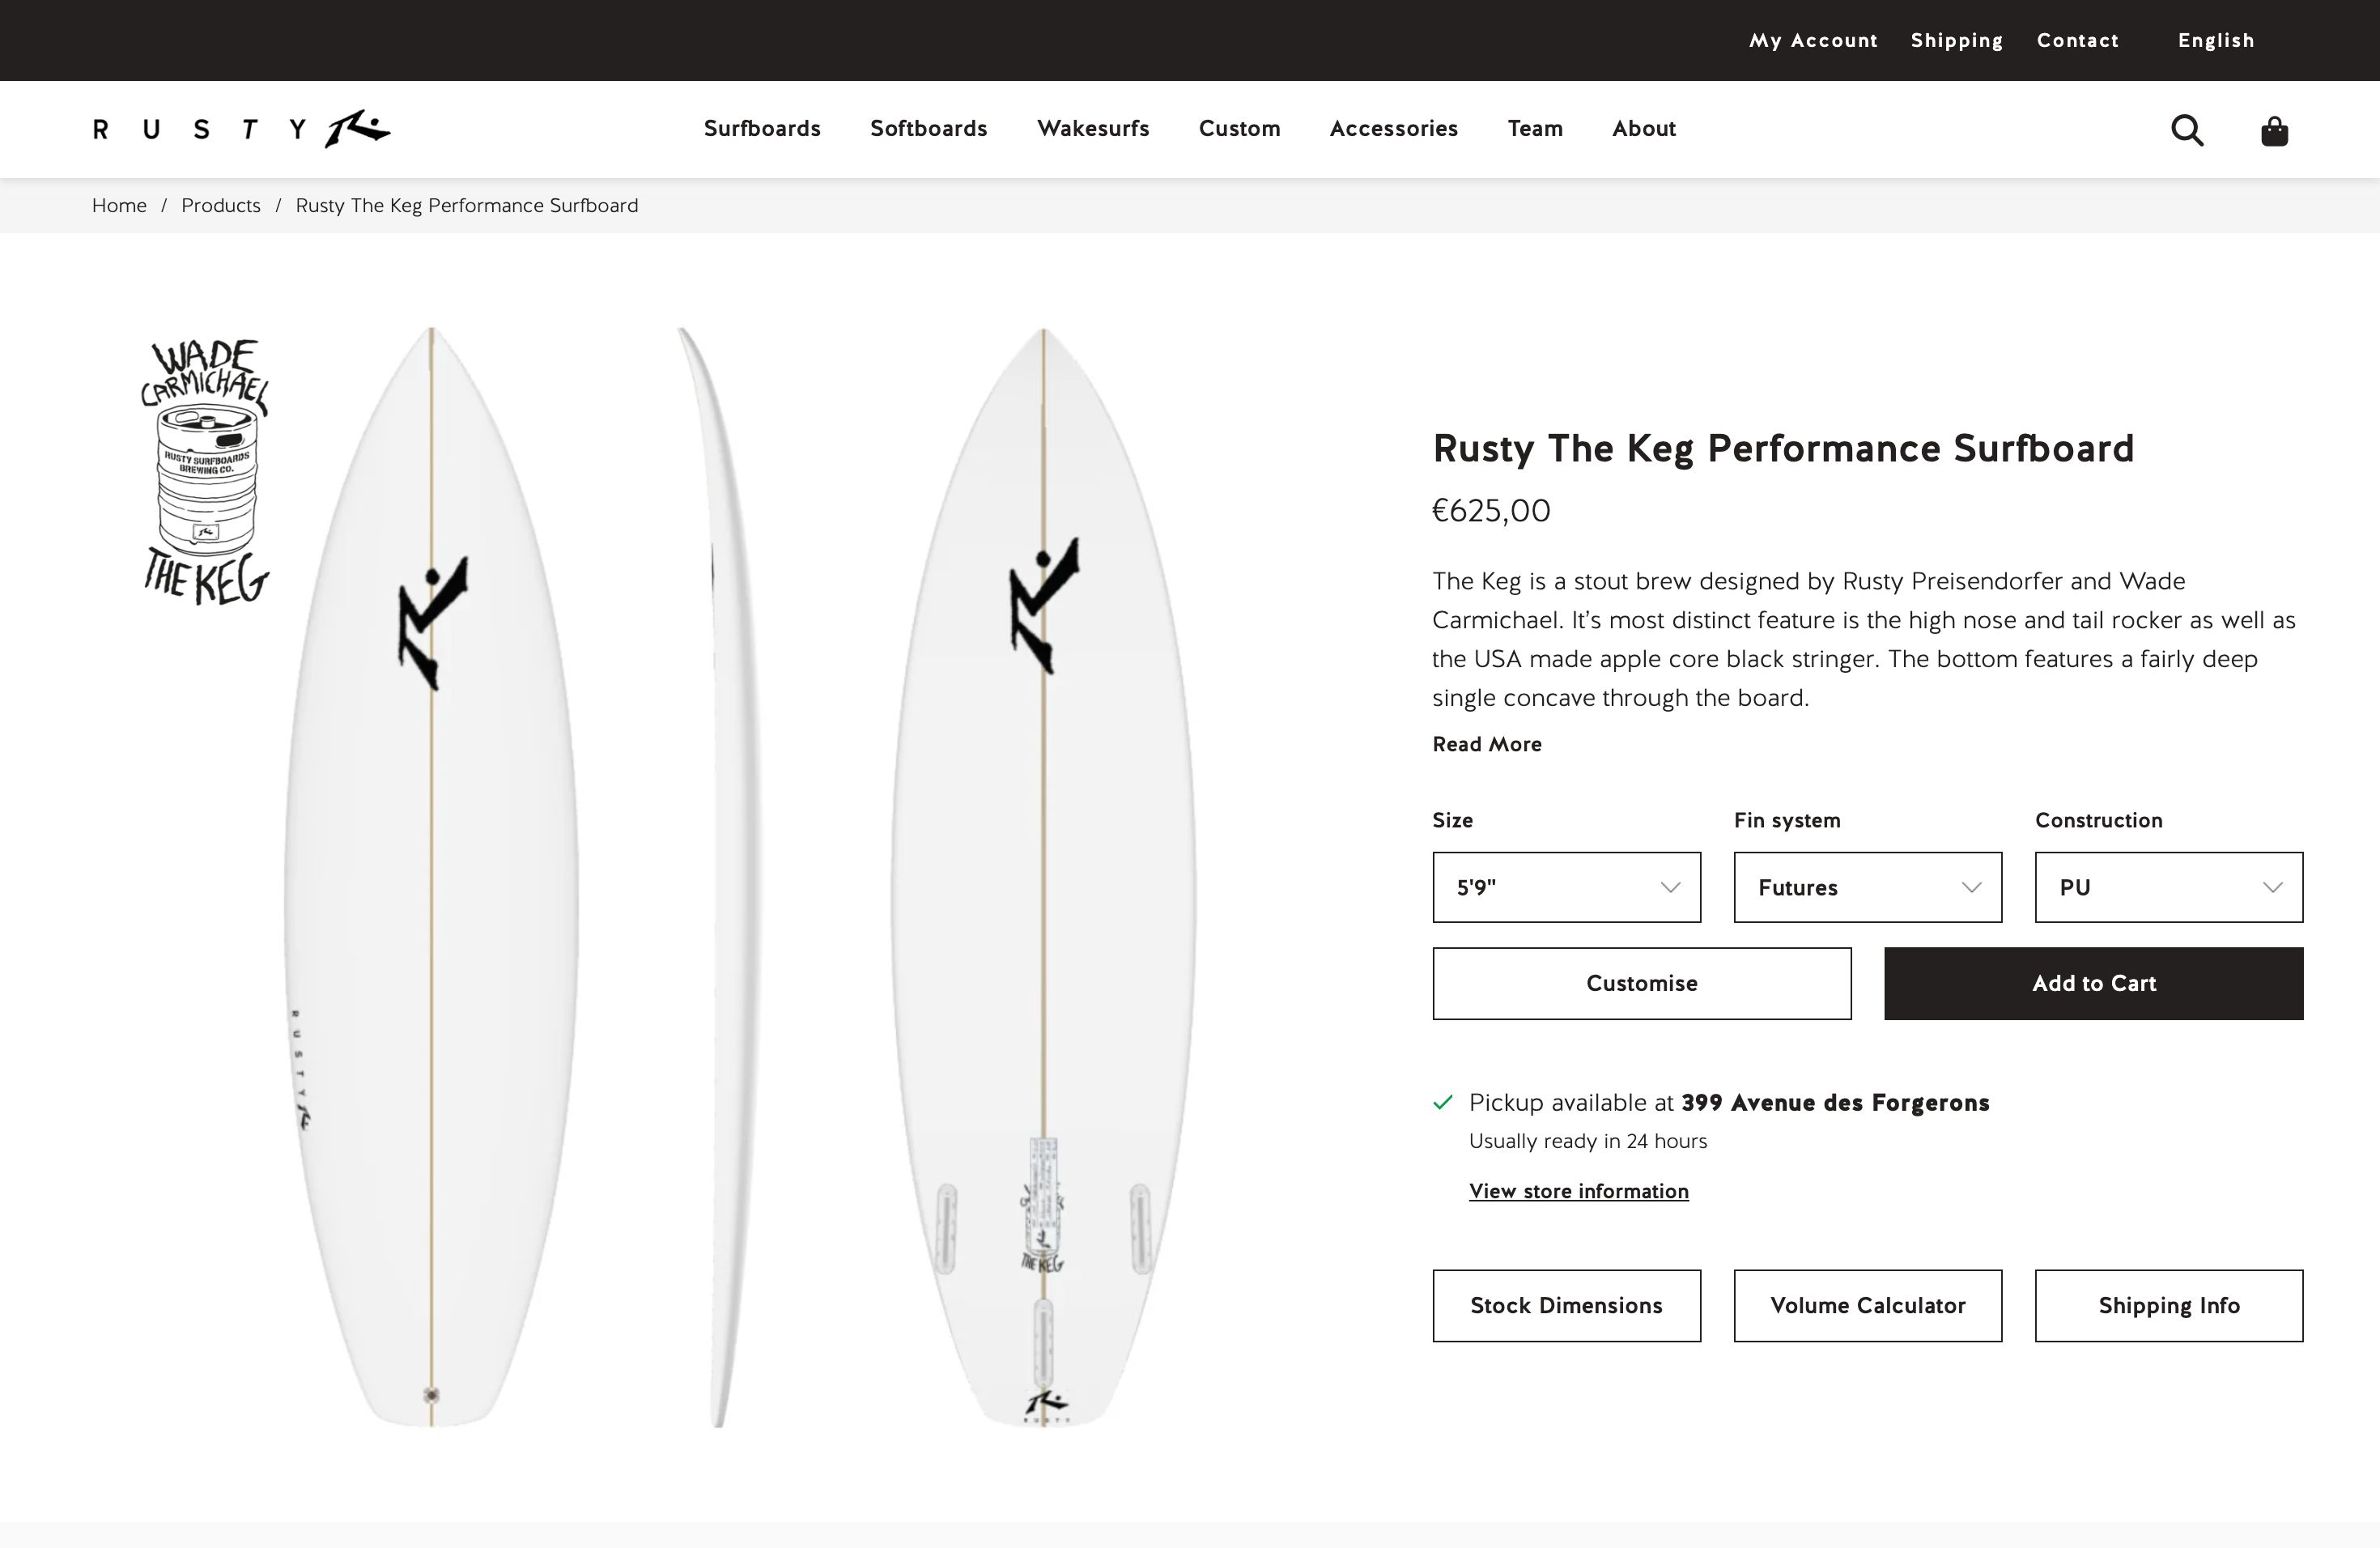Click Customise to personalize the board
This screenshot has width=2380, height=1548.
pyautogui.click(x=1641, y=983)
